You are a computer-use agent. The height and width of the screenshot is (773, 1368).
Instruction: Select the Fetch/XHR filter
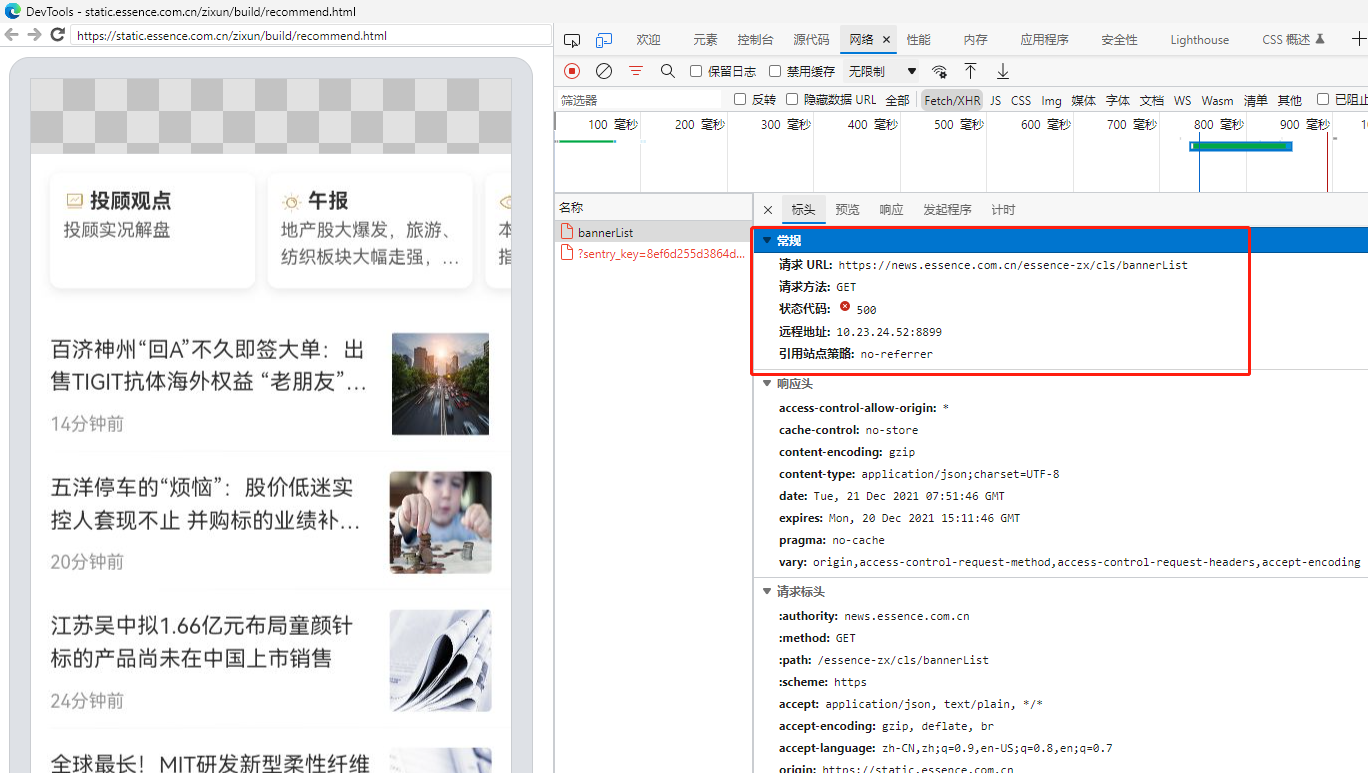pyautogui.click(x=952, y=100)
